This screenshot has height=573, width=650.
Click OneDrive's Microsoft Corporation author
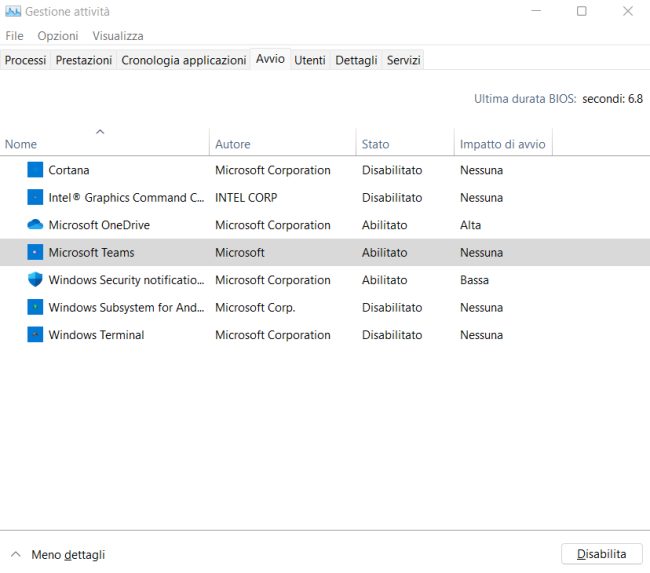coord(273,225)
